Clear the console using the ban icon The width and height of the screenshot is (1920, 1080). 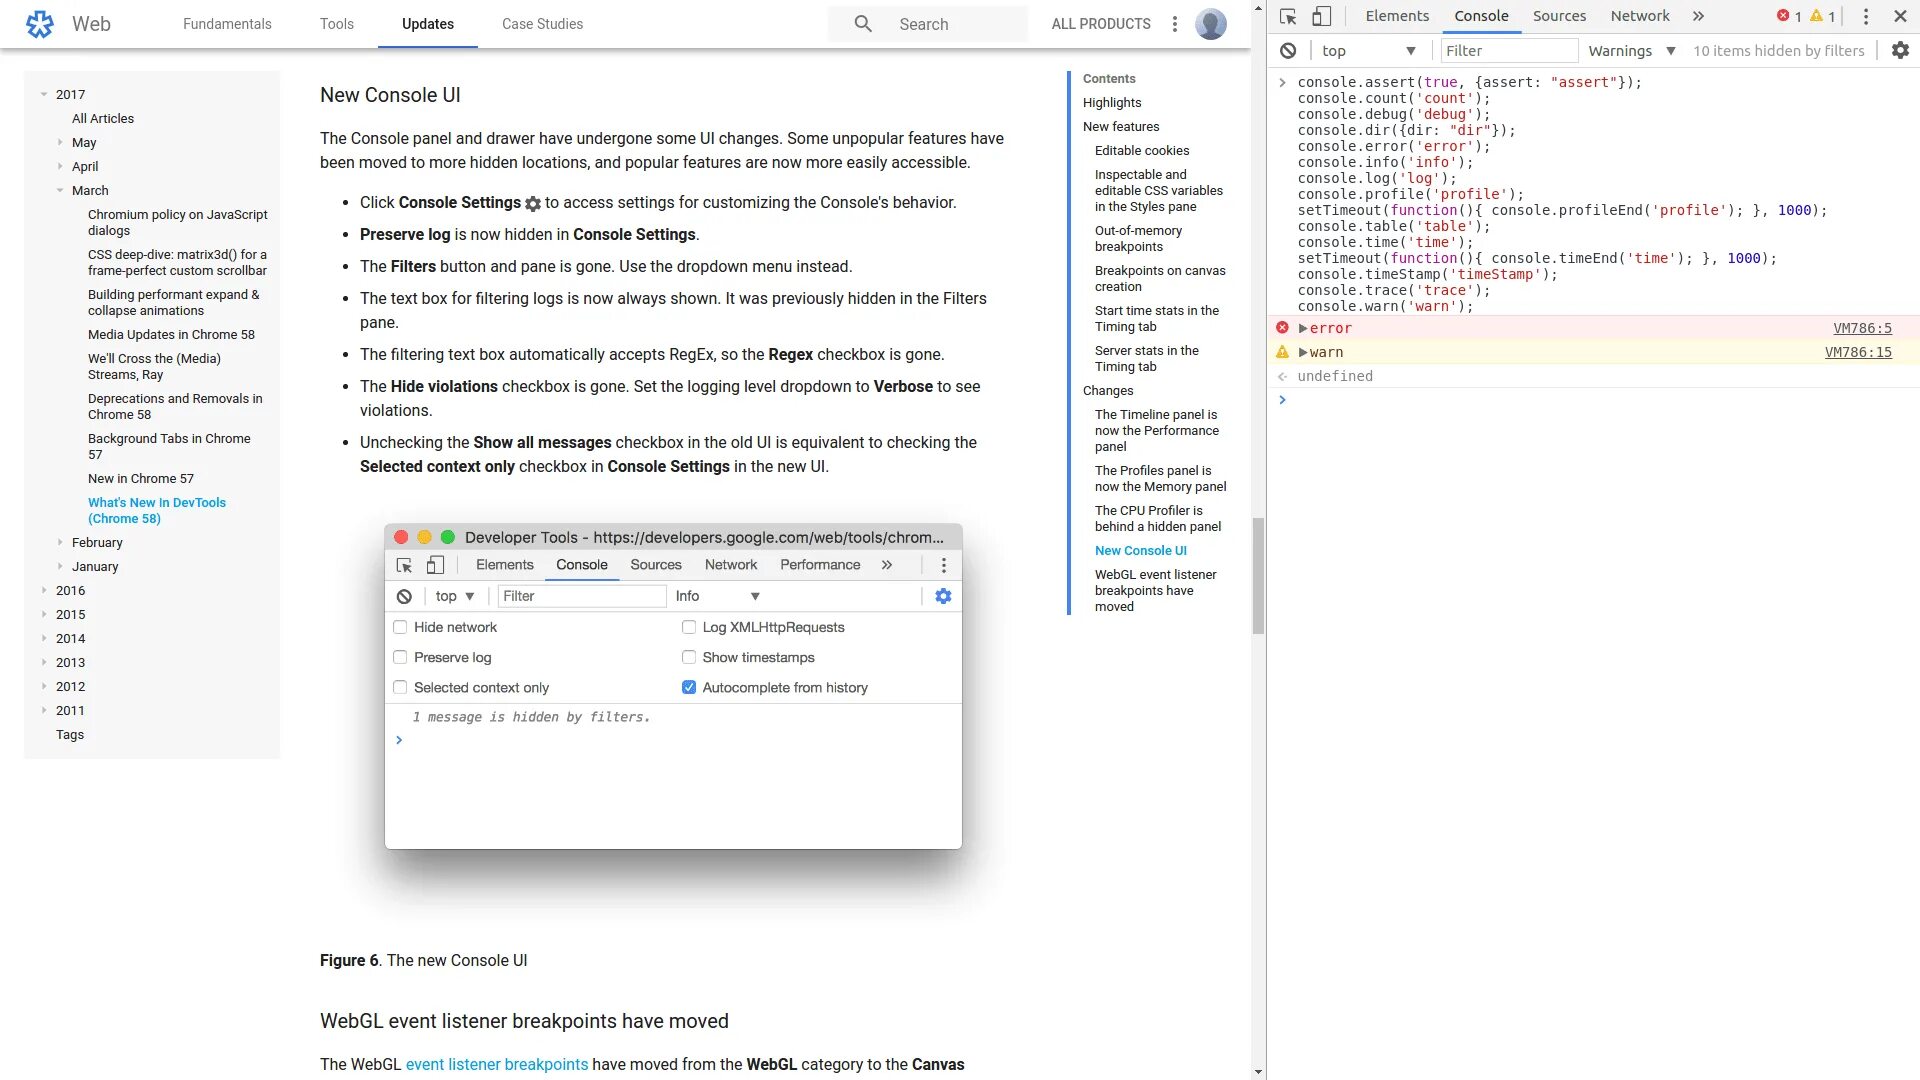(1288, 51)
